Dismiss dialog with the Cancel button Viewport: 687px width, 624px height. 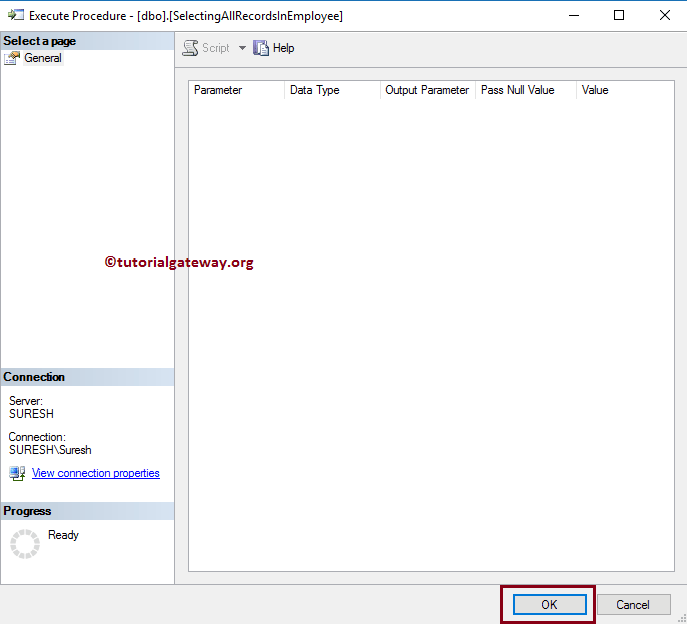click(x=633, y=605)
